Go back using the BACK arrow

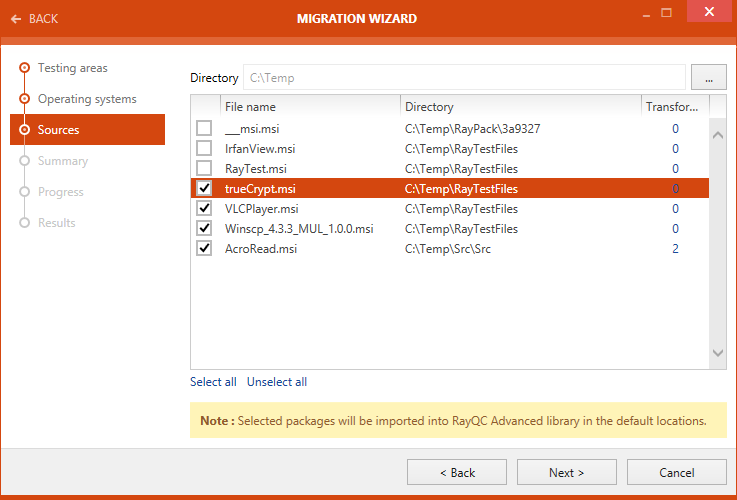coord(16,19)
